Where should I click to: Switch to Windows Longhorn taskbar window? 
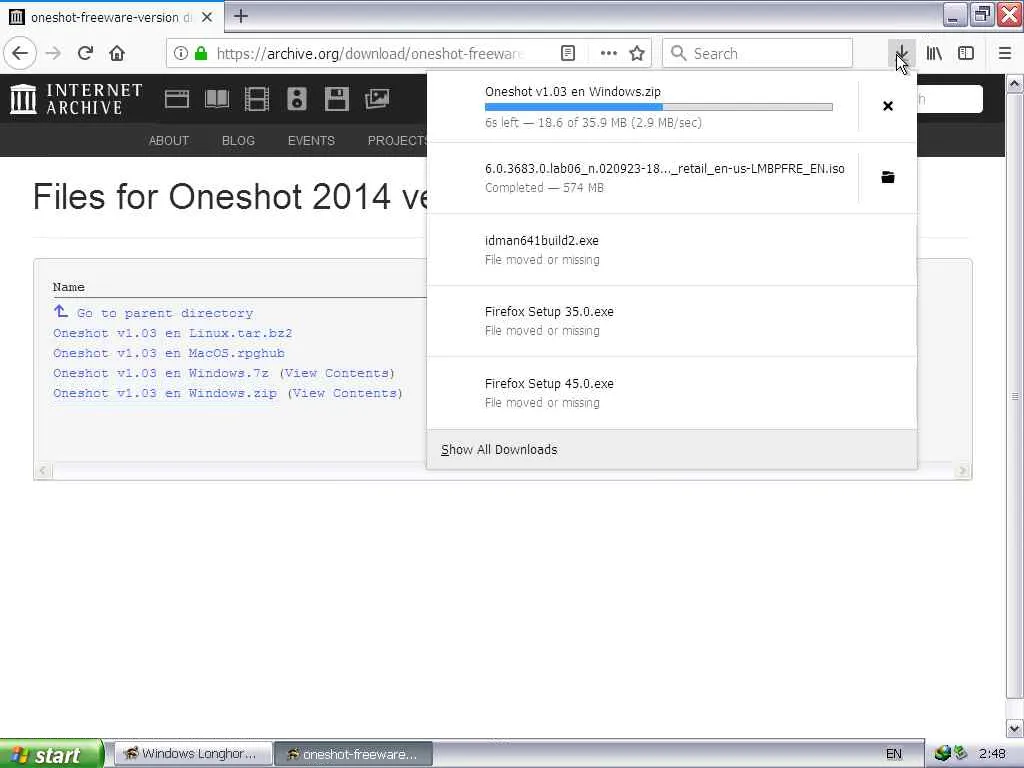click(x=193, y=754)
